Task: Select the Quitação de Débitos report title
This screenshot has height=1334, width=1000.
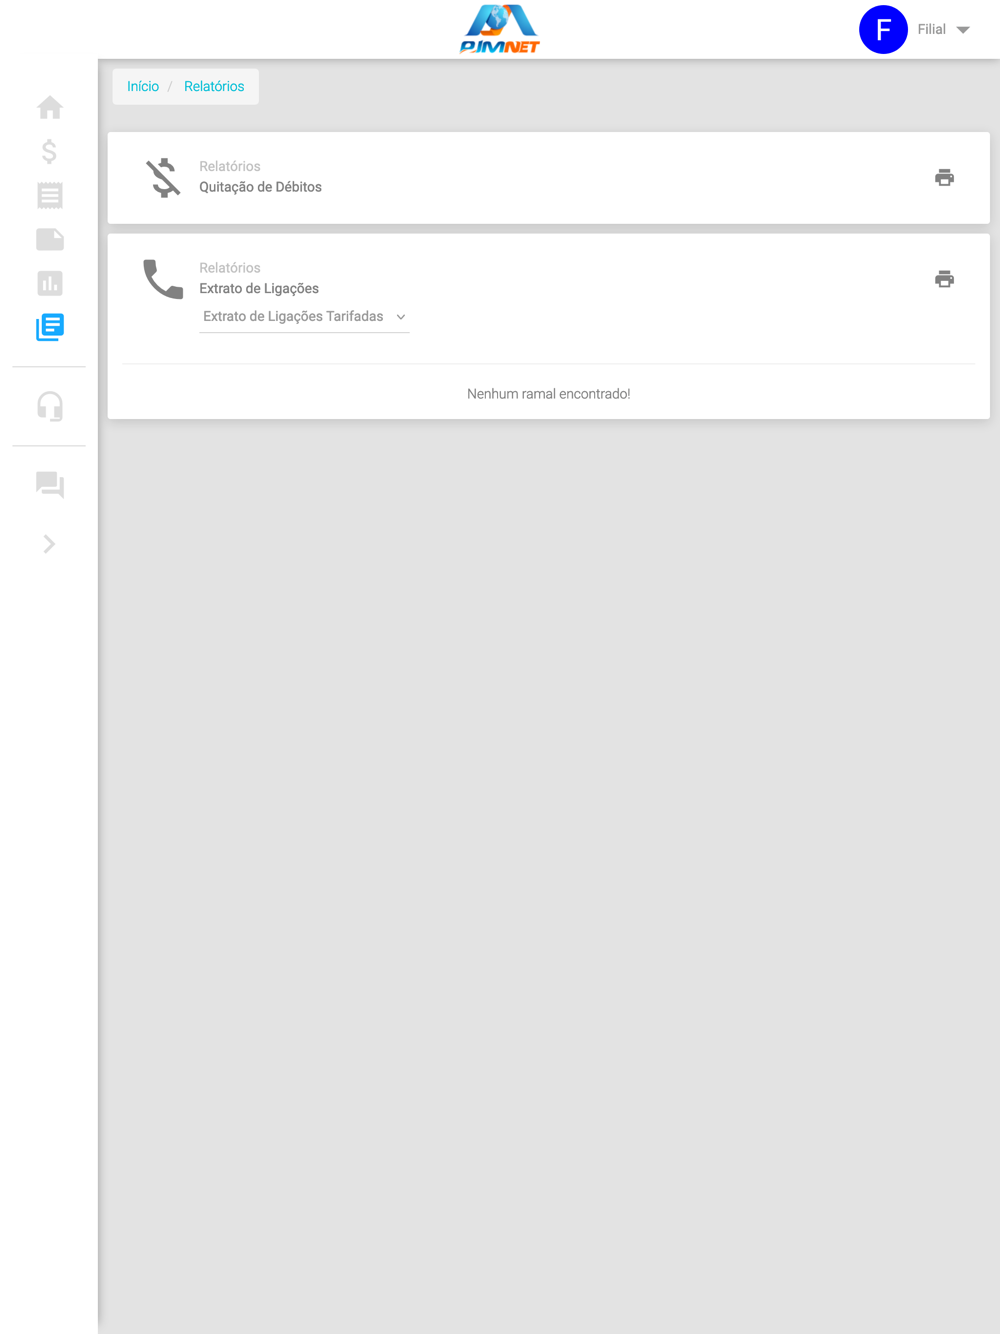Action: click(260, 187)
